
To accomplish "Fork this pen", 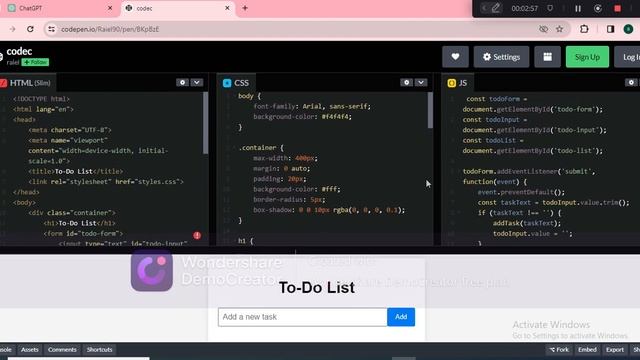I will coord(559,350).
